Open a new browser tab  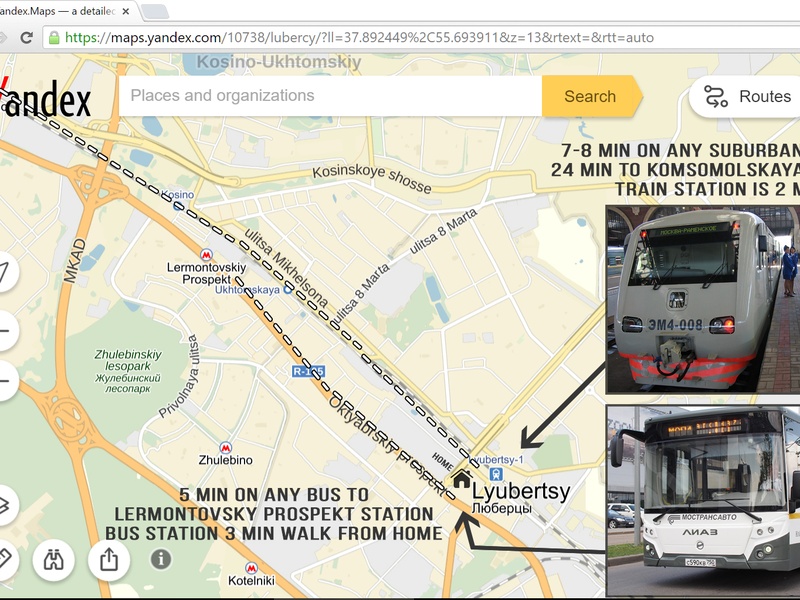point(155,12)
